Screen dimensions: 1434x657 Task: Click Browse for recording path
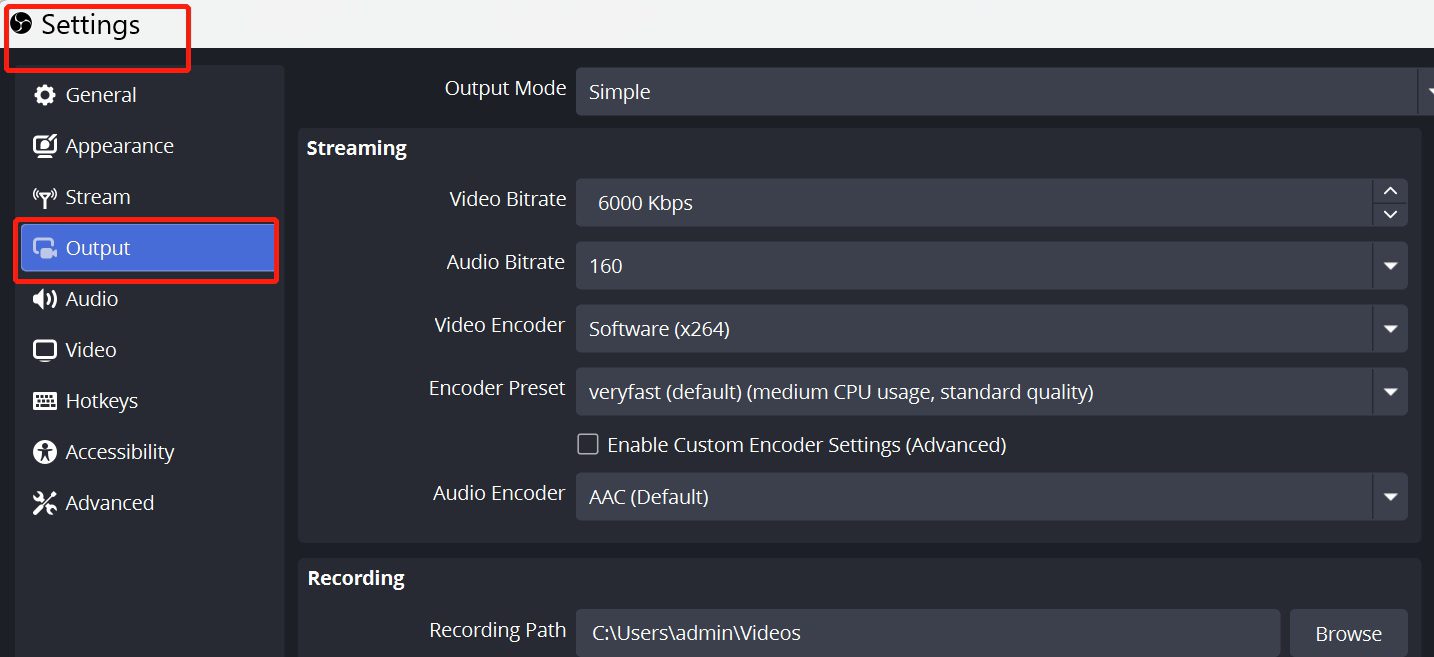pyautogui.click(x=1348, y=633)
